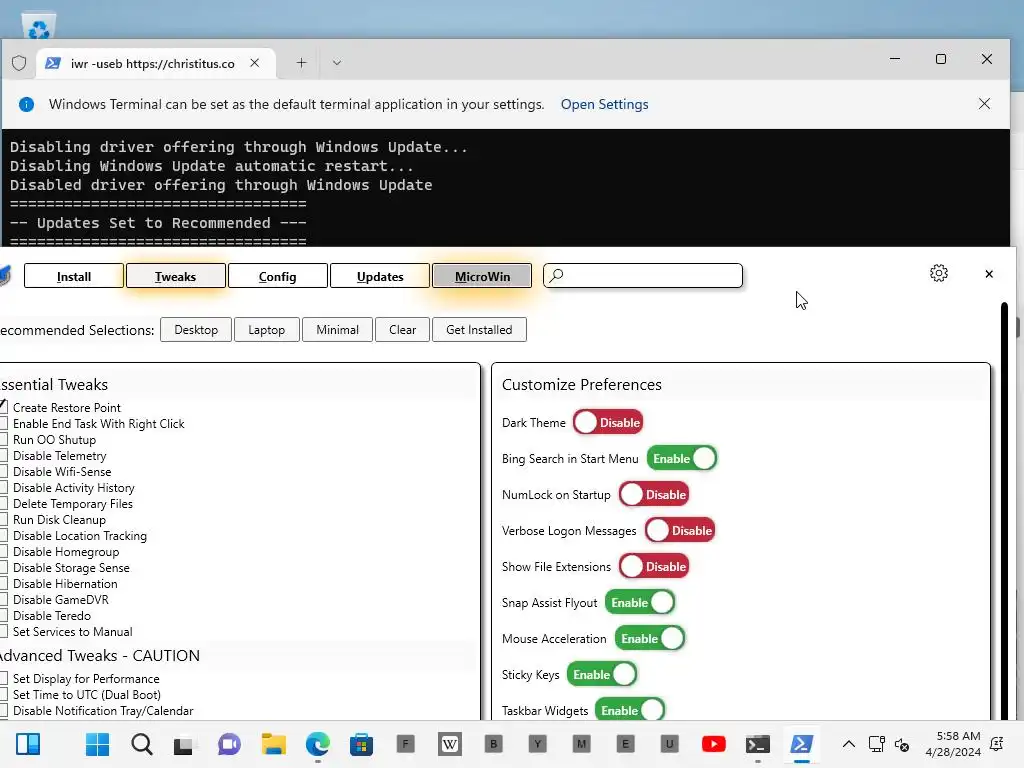Select Disable Telemetry tweak text
The width and height of the screenshot is (1024, 768).
click(59, 456)
